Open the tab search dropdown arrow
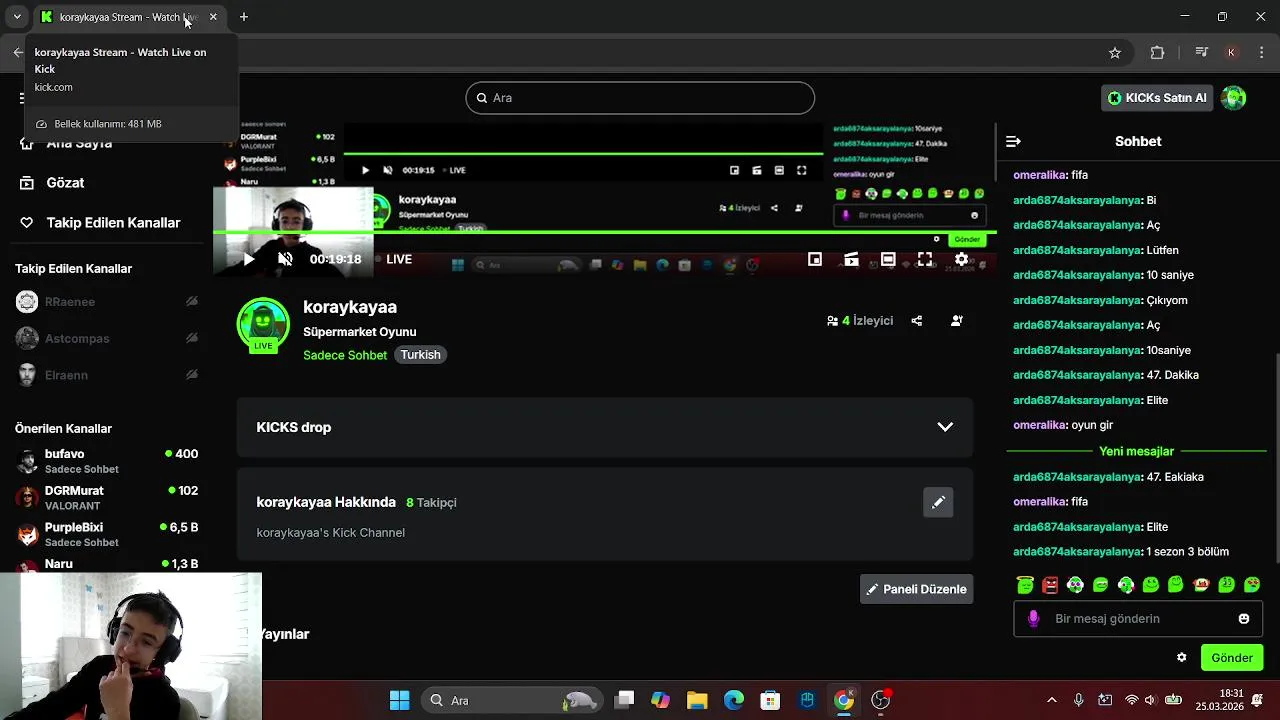 (x=17, y=17)
